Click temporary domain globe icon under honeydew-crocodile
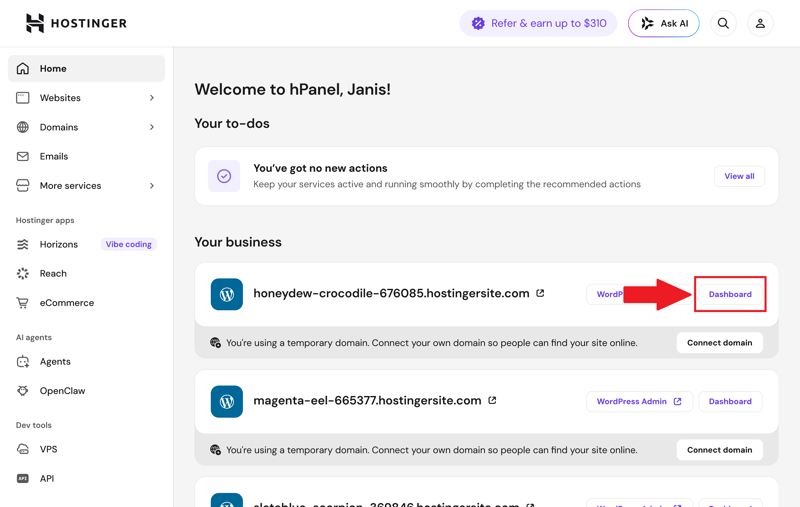The image size is (800, 507). point(215,343)
